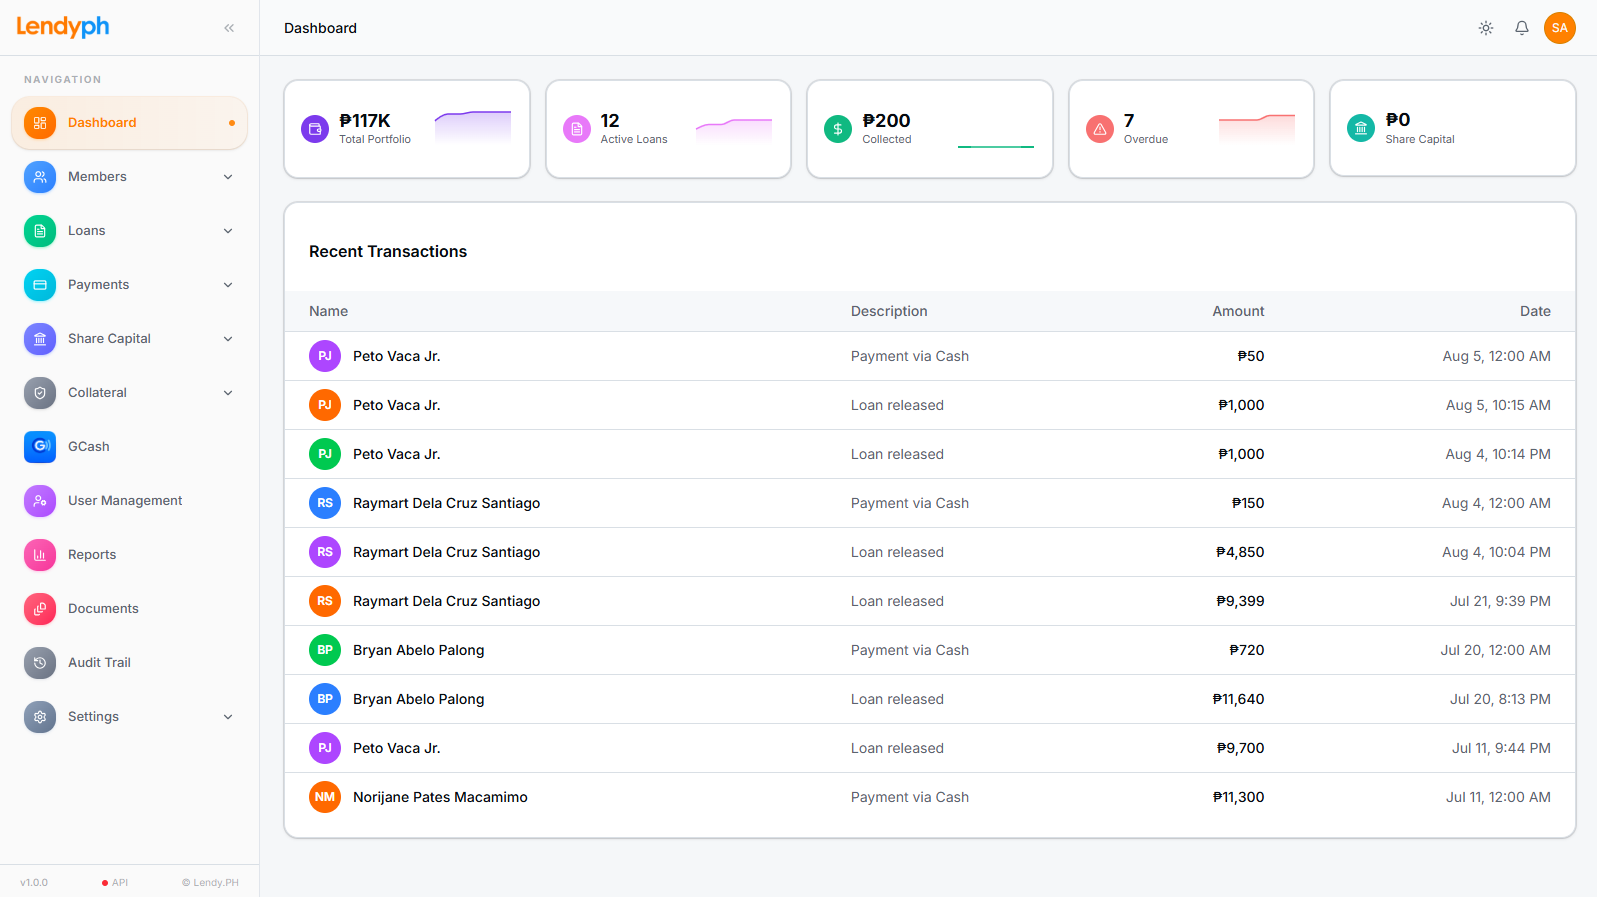Click the Total Portfolio wallet icon
The height and width of the screenshot is (897, 1597).
coord(315,129)
